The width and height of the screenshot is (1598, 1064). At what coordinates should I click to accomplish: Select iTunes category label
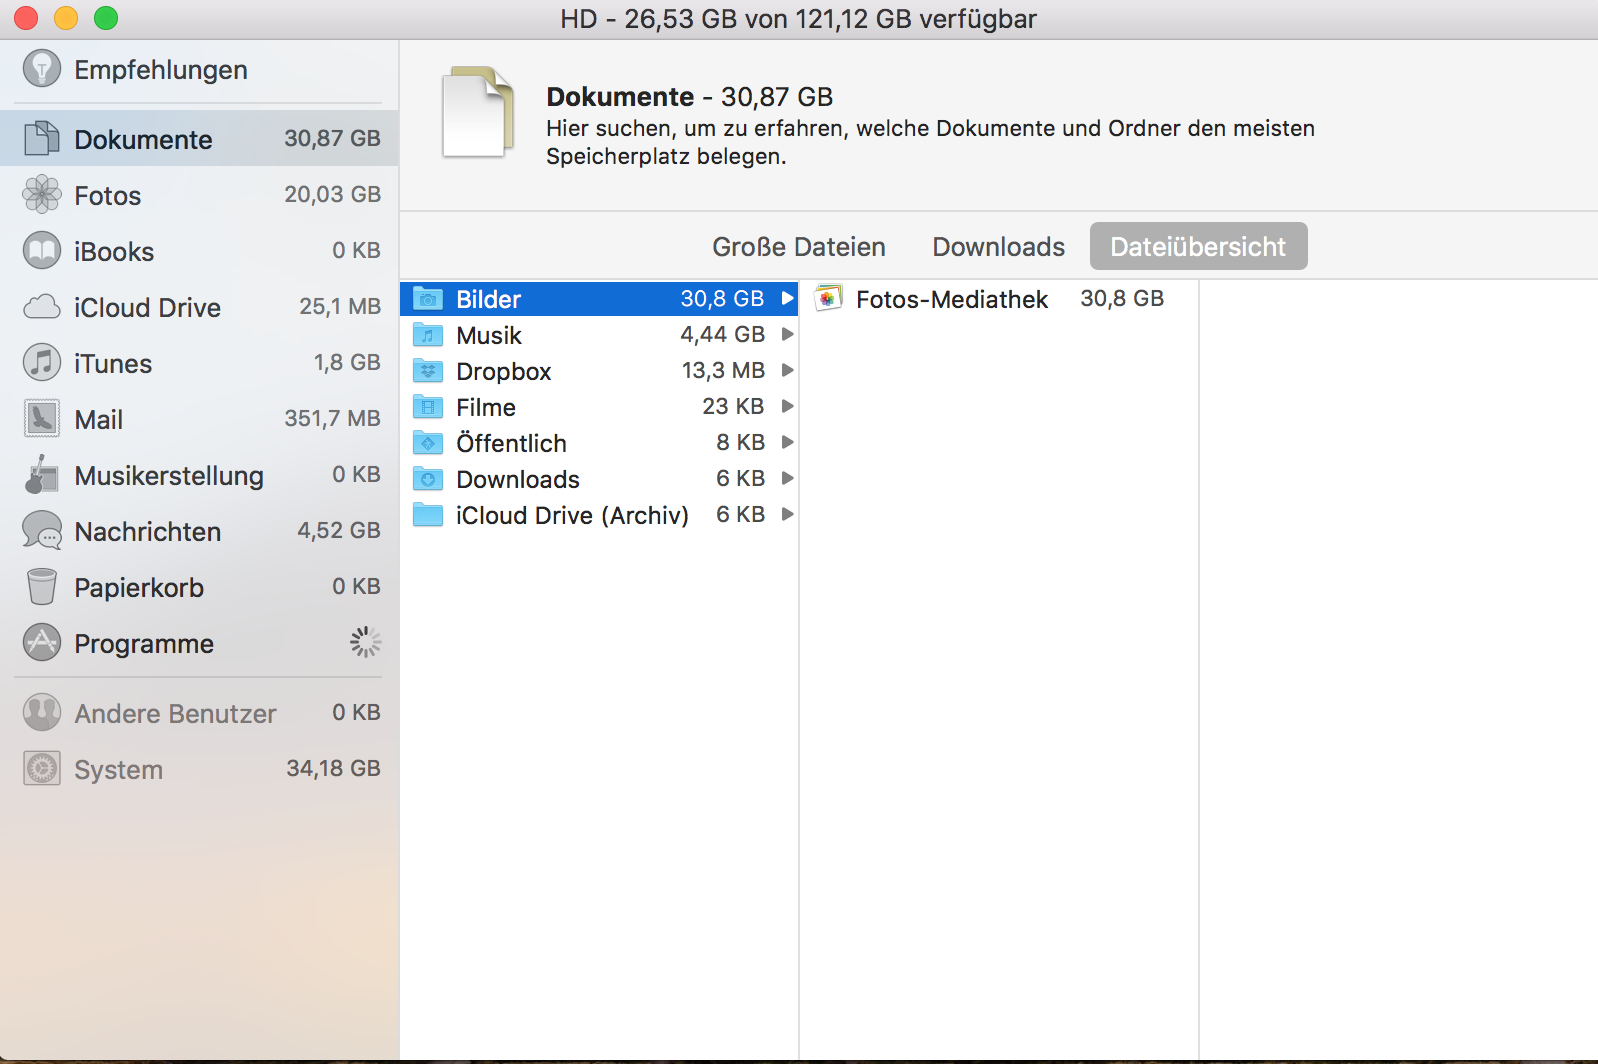click(113, 363)
